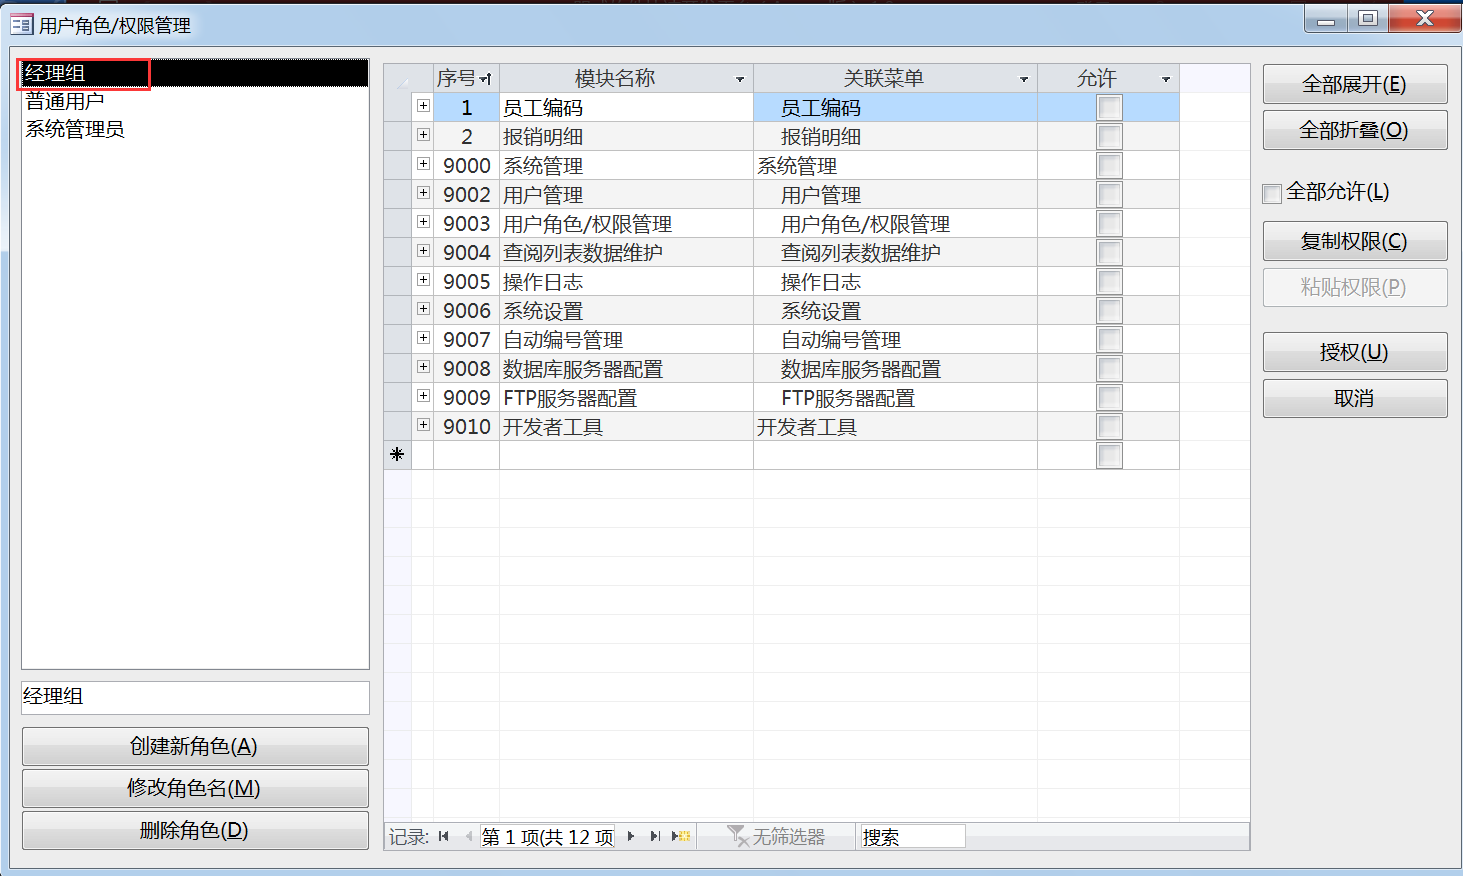
Task: Click 模块名称 cell 数据库服务器配置
Action: pos(626,369)
